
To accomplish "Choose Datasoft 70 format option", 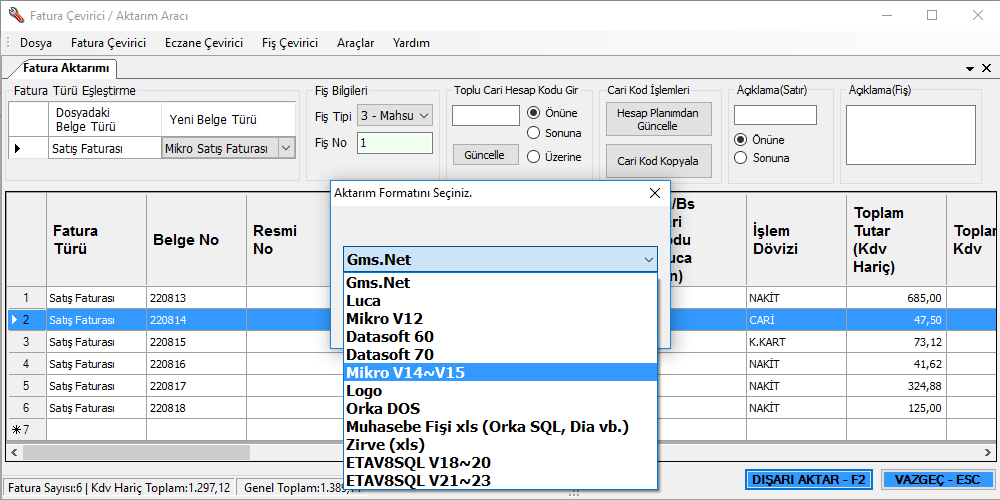I will [x=500, y=354].
